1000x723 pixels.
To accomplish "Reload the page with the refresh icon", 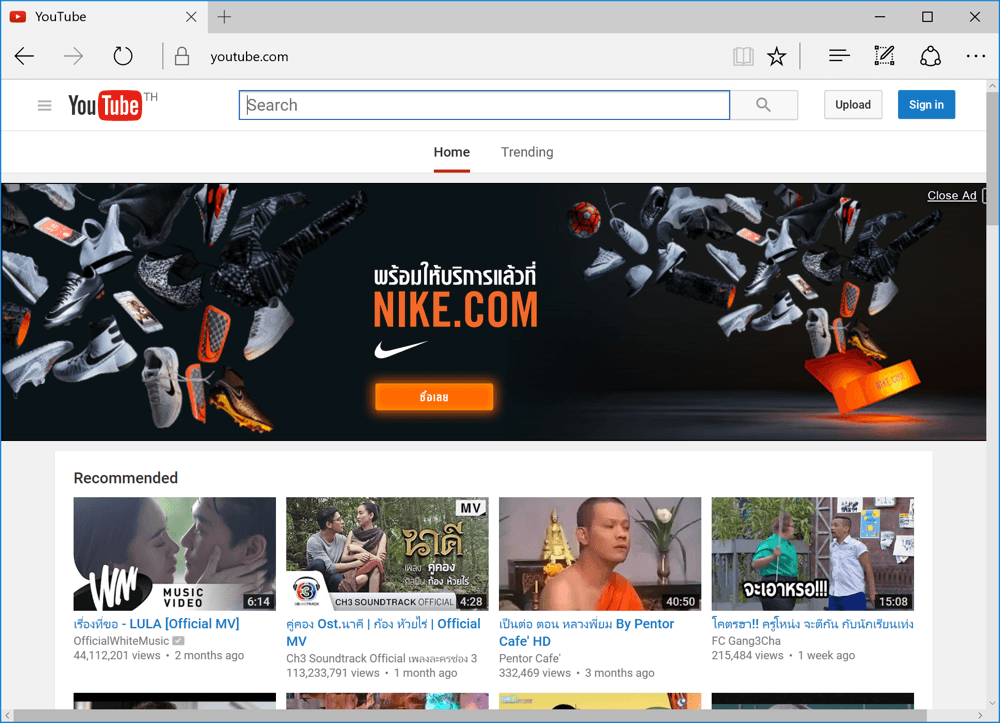I will tap(122, 57).
